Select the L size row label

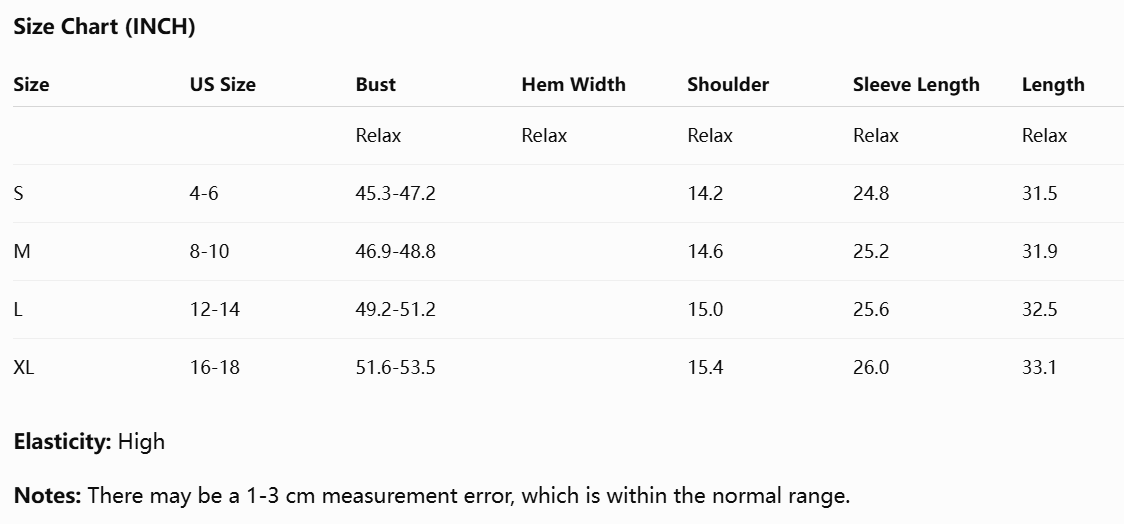click(18, 310)
